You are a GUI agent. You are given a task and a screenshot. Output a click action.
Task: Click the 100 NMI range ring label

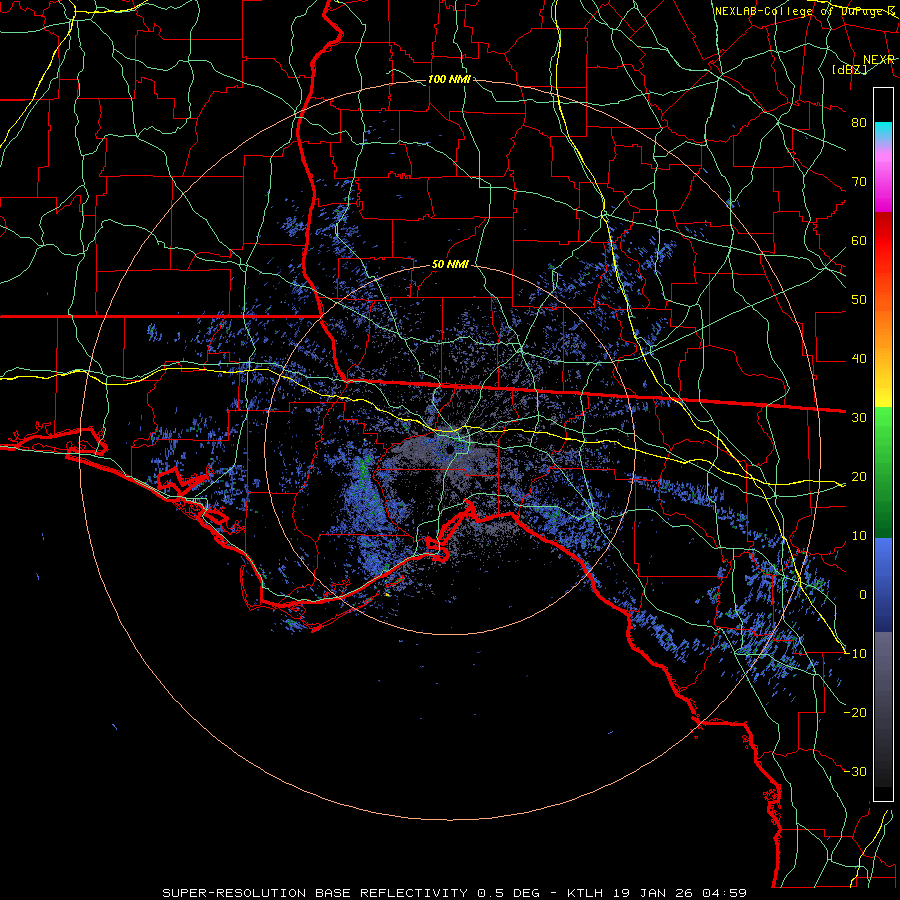pyautogui.click(x=449, y=79)
